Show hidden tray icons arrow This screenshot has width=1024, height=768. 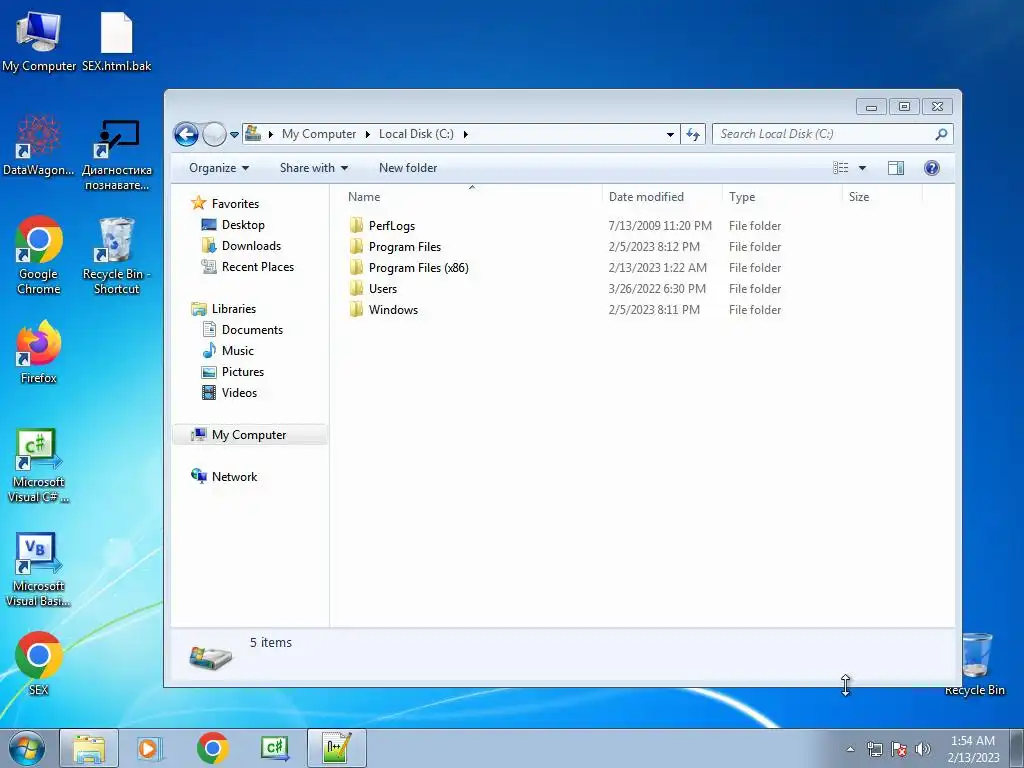click(850, 749)
